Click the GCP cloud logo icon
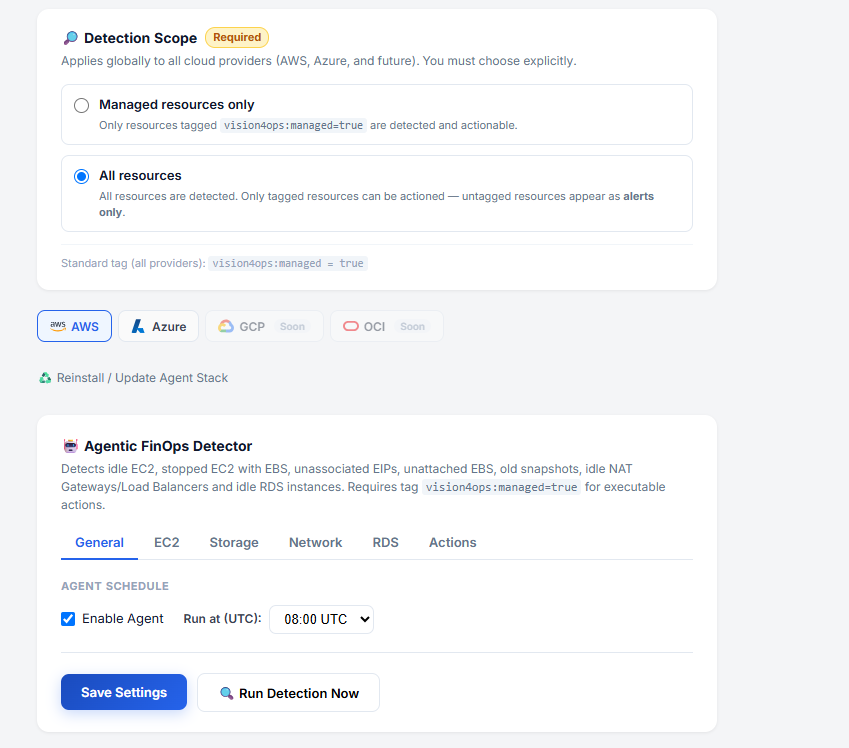This screenshot has height=748, width=849. click(226, 326)
